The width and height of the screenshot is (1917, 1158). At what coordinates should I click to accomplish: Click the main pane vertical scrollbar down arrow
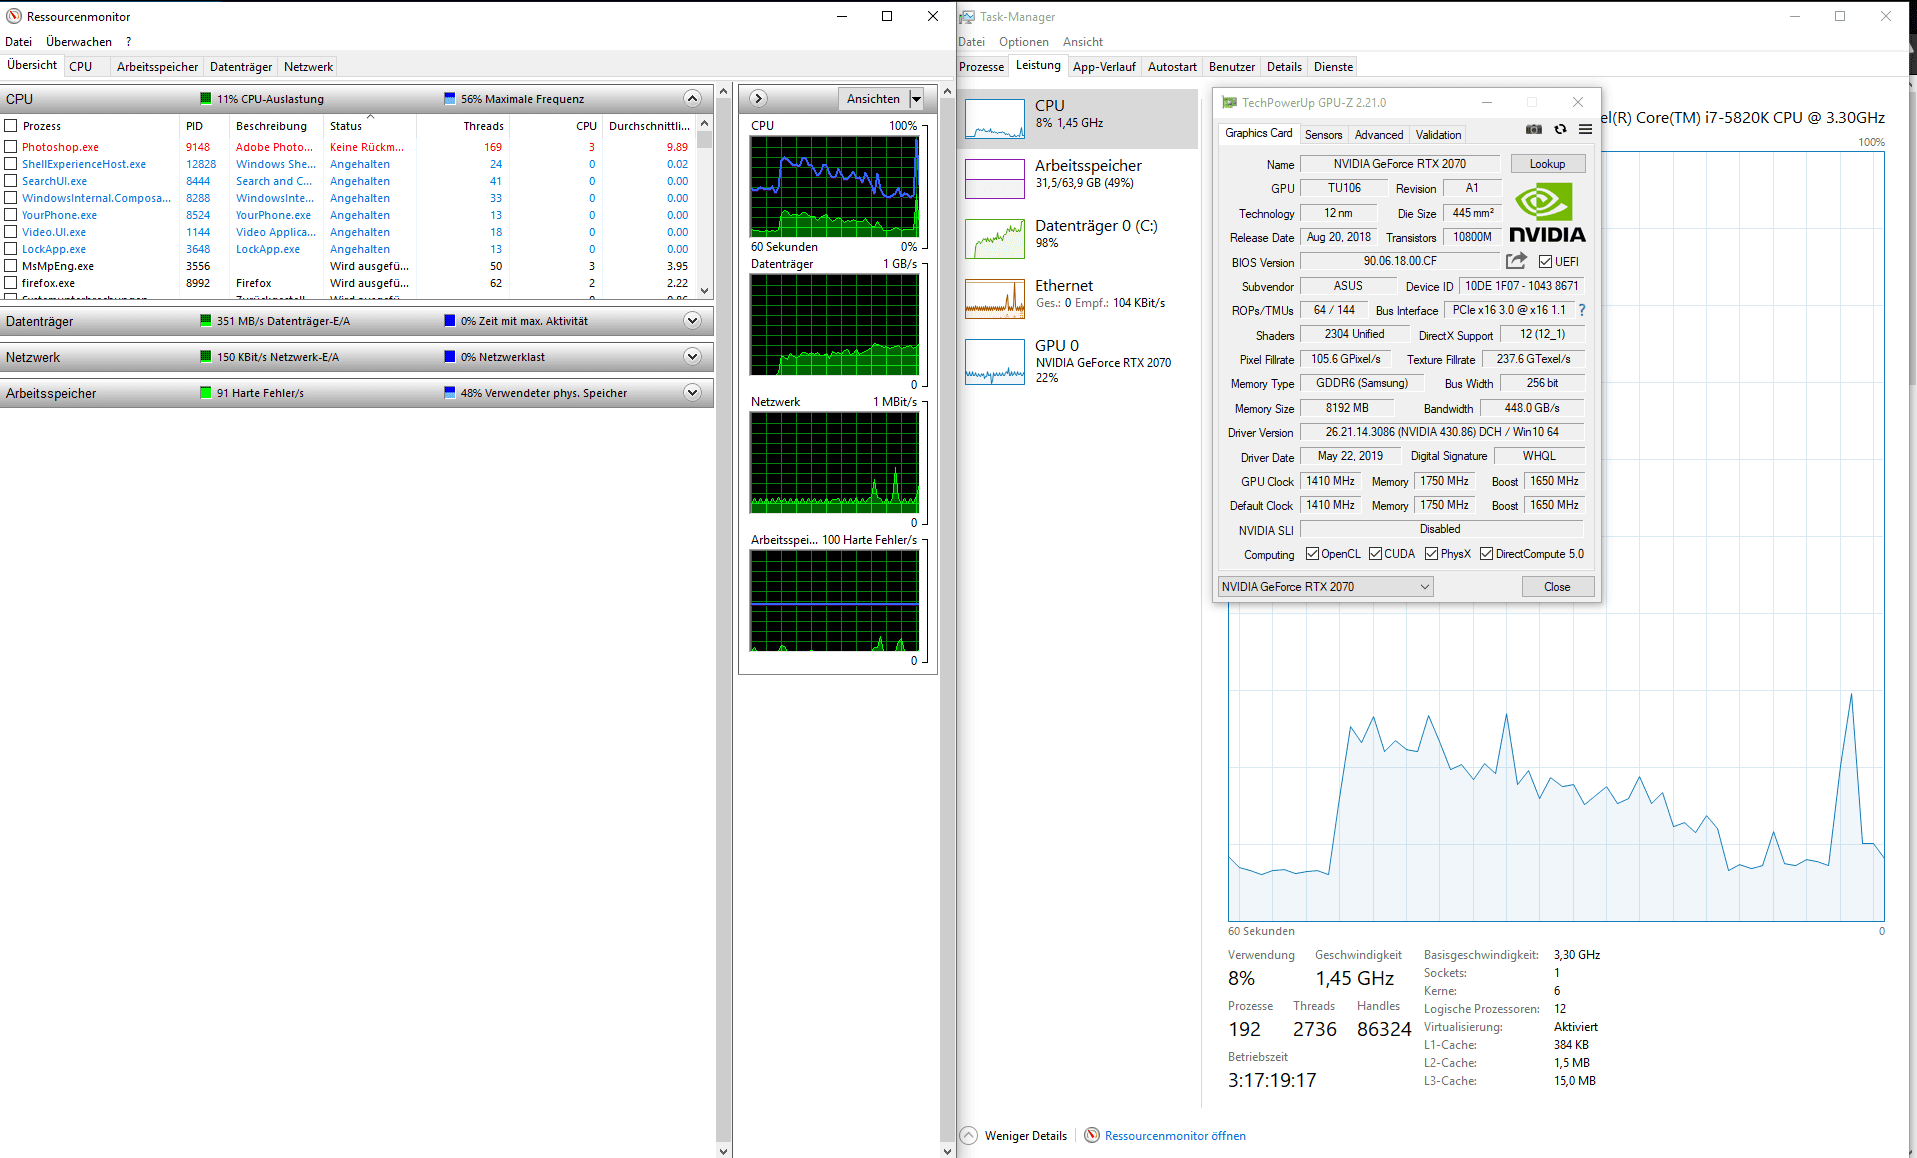(724, 1150)
